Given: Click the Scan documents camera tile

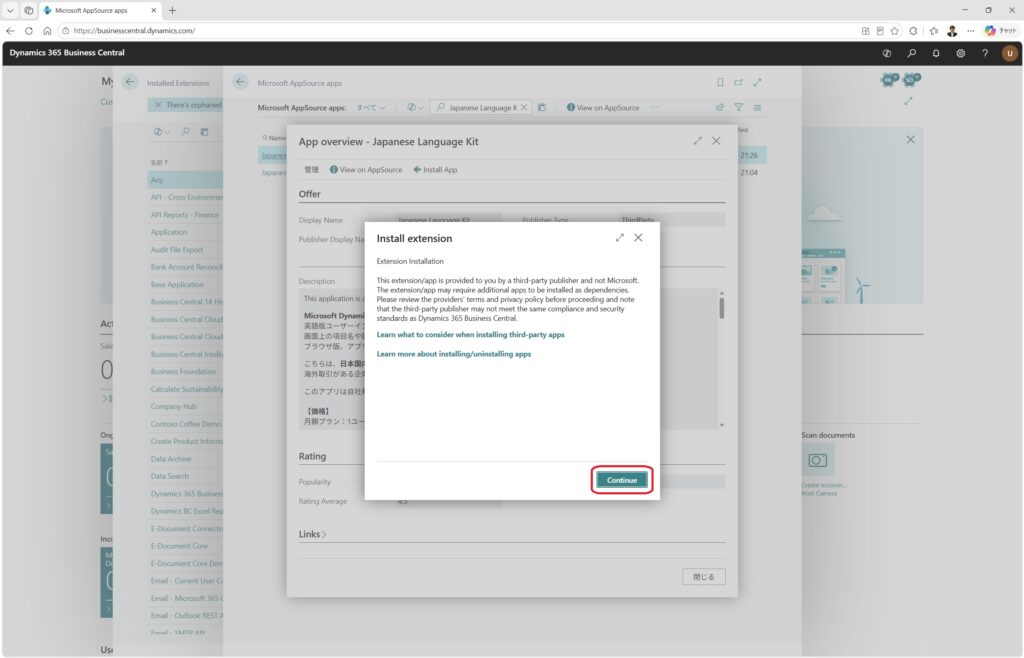Looking at the screenshot, I should (x=817, y=461).
